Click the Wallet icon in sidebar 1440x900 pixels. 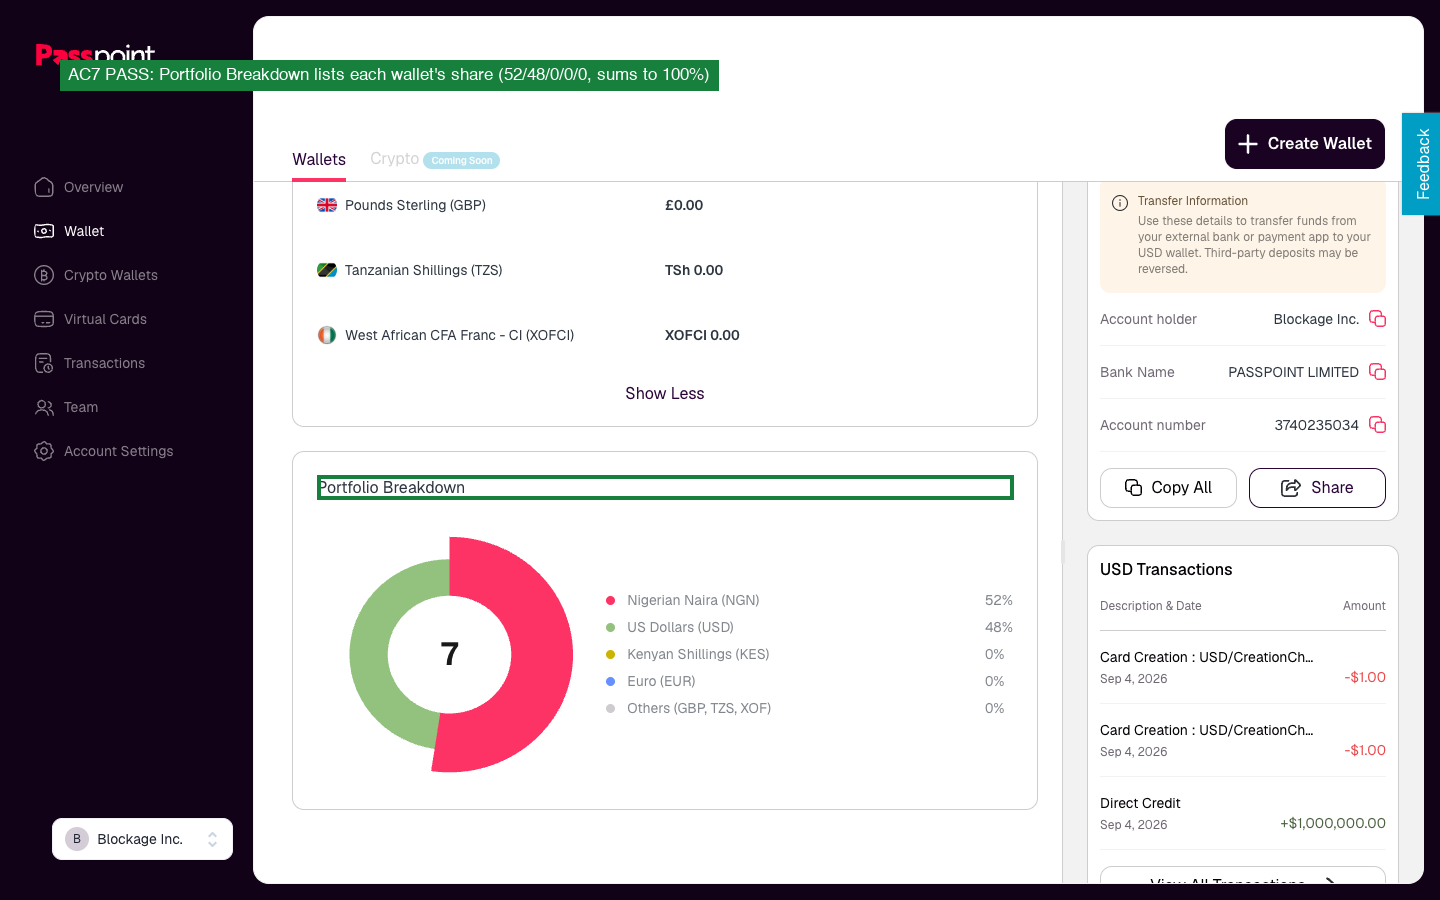pyautogui.click(x=44, y=231)
